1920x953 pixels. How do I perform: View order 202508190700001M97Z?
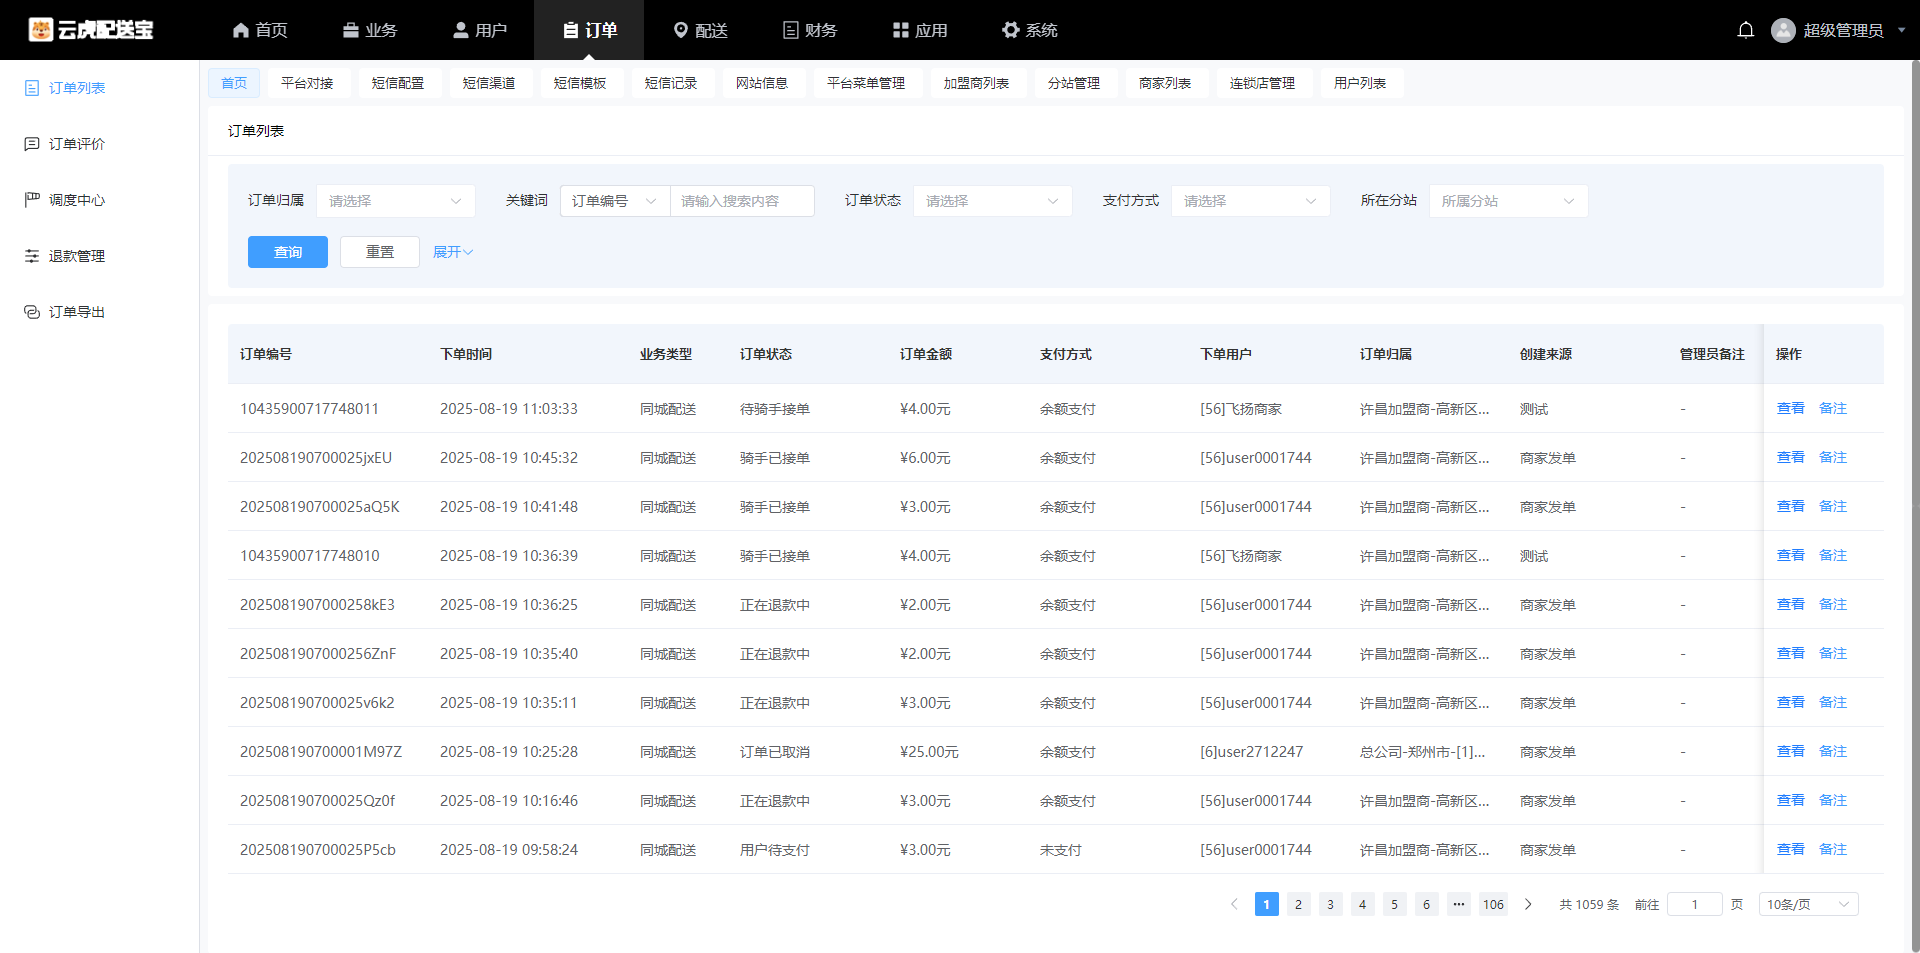(1790, 751)
